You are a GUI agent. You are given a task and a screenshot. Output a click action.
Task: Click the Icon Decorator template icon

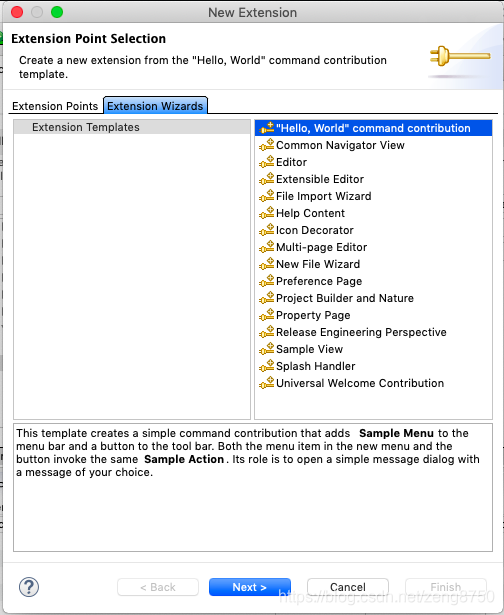tap(267, 230)
